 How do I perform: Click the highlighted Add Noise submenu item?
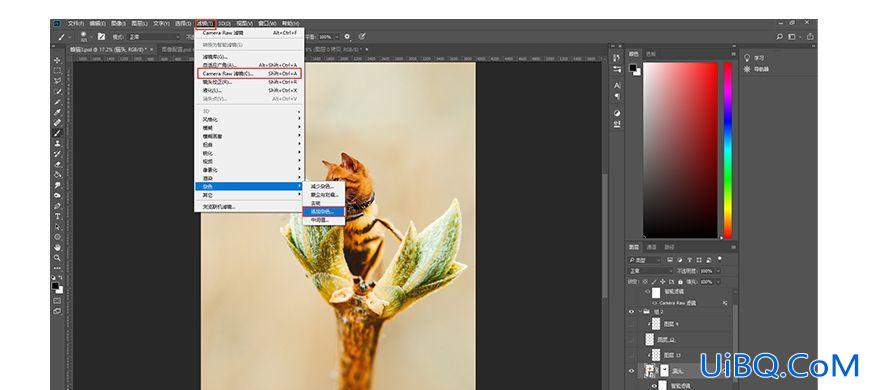(x=323, y=211)
